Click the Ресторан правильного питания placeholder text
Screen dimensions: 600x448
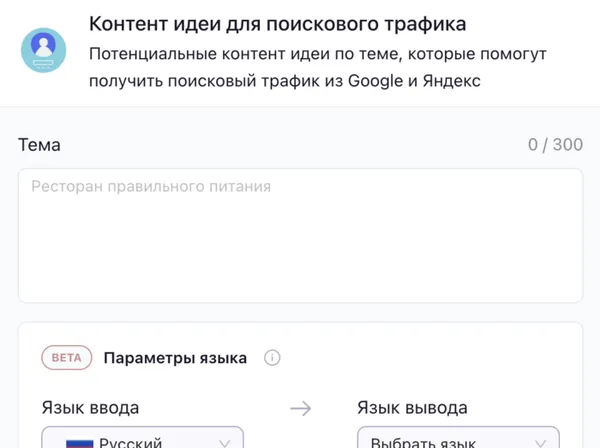(151, 186)
